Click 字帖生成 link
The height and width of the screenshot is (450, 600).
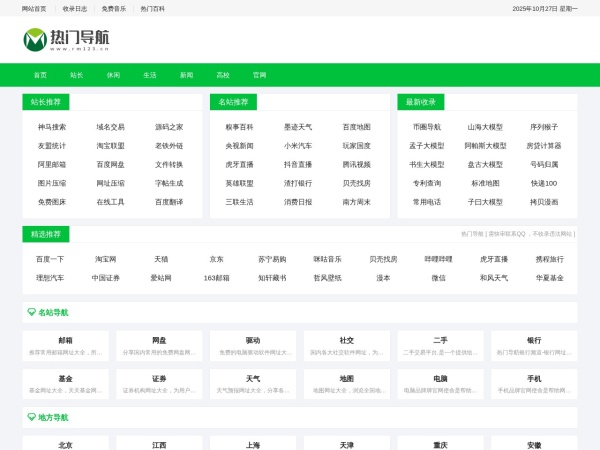click(169, 183)
